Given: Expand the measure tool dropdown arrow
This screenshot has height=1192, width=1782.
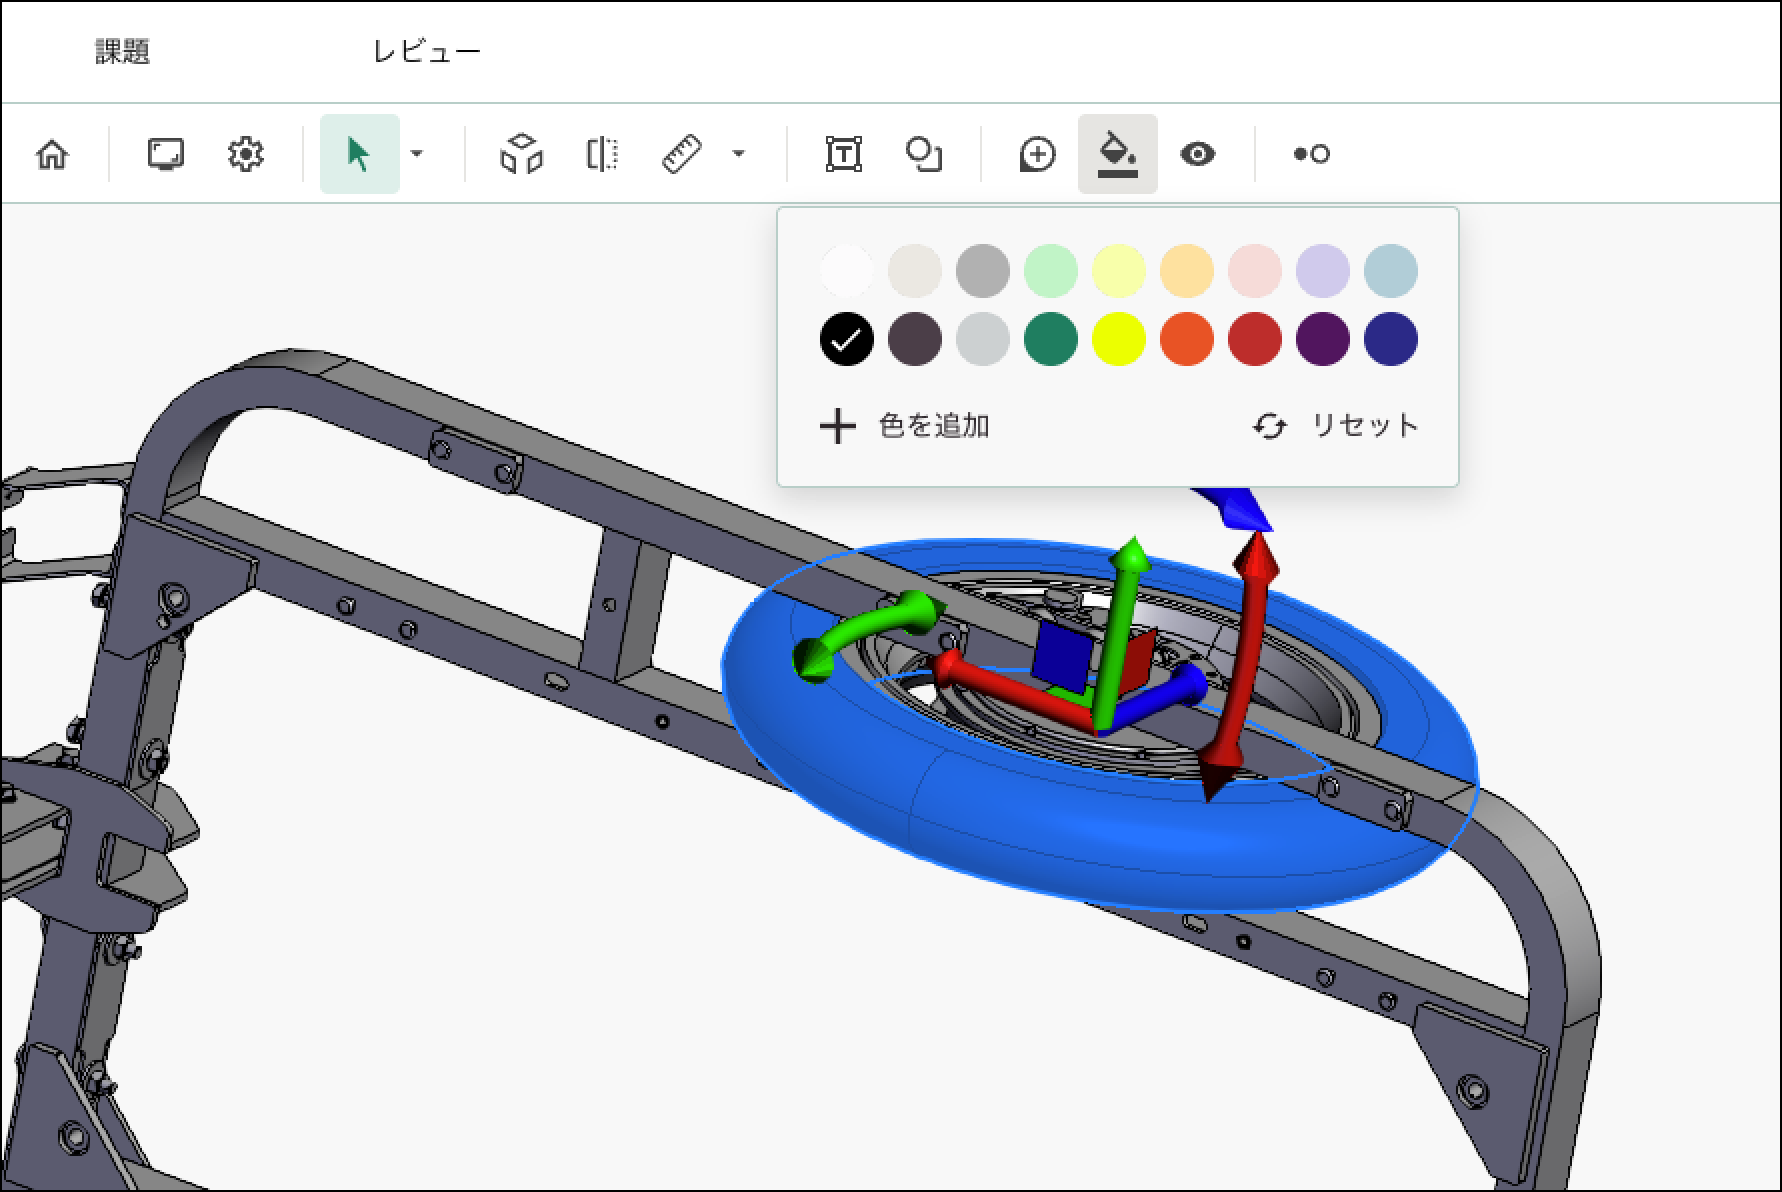Looking at the screenshot, I should click(739, 154).
